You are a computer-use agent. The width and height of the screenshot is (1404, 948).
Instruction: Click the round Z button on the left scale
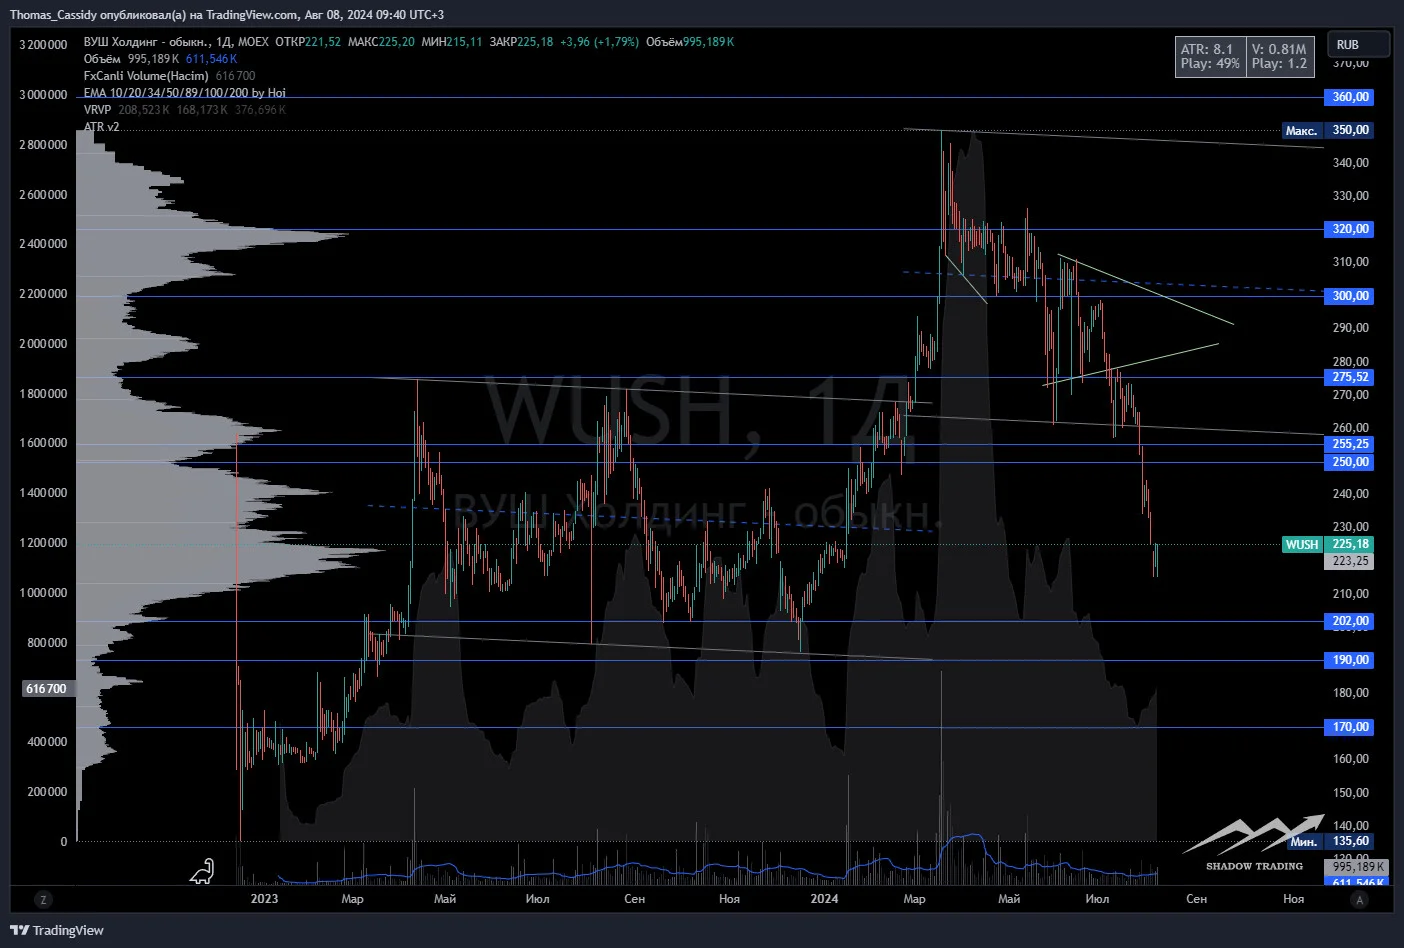pos(43,899)
